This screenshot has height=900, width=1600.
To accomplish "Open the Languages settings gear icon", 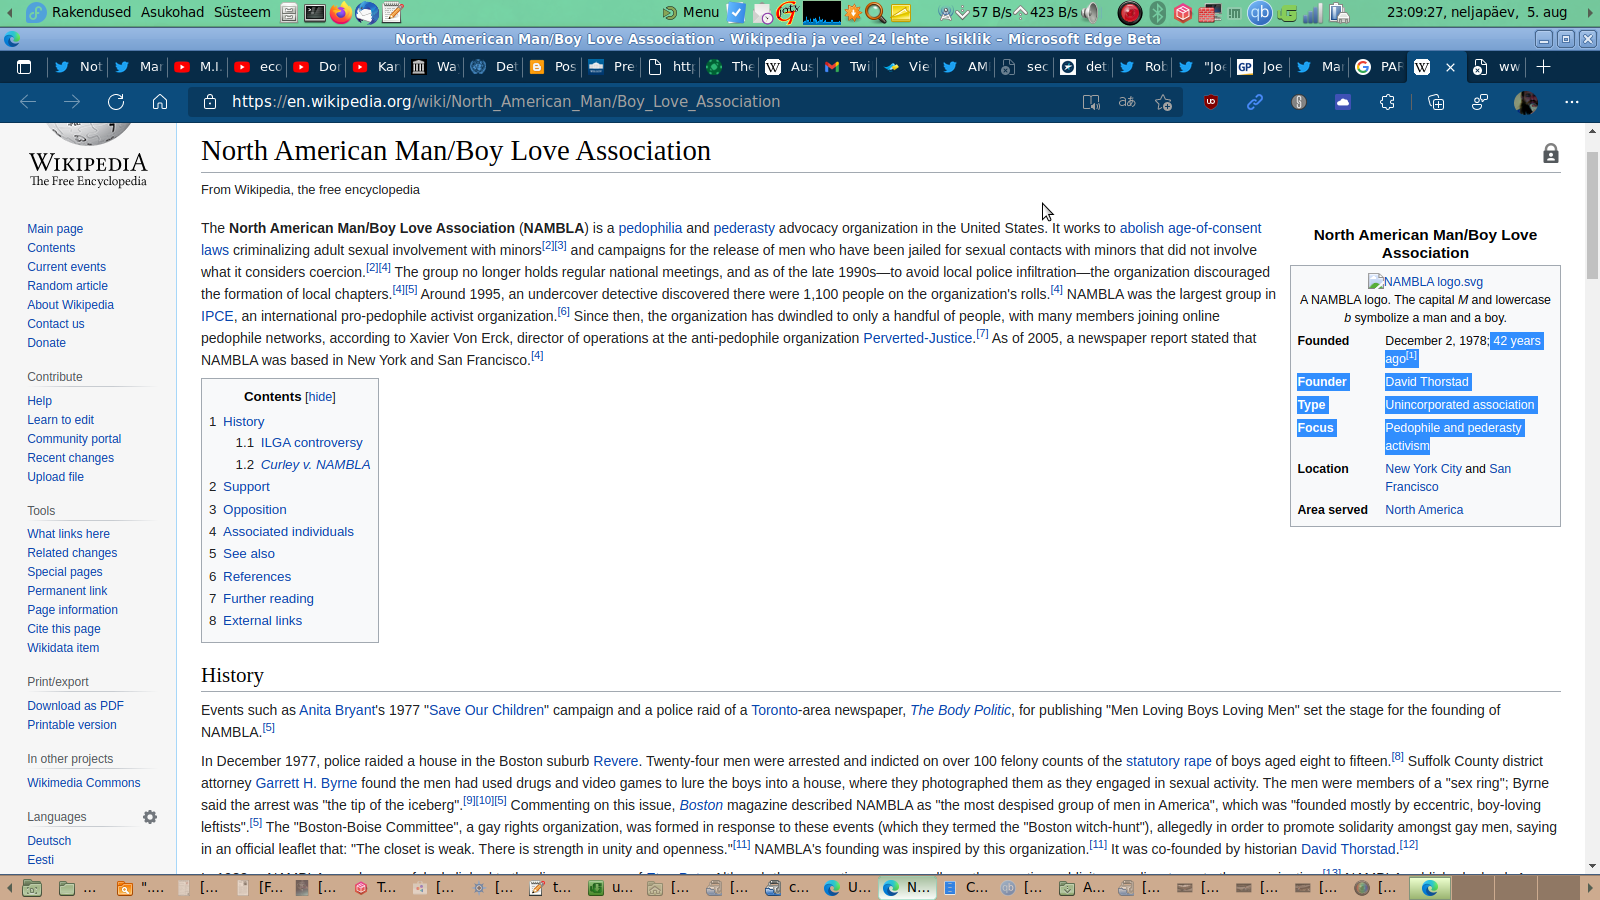I will 150,817.
